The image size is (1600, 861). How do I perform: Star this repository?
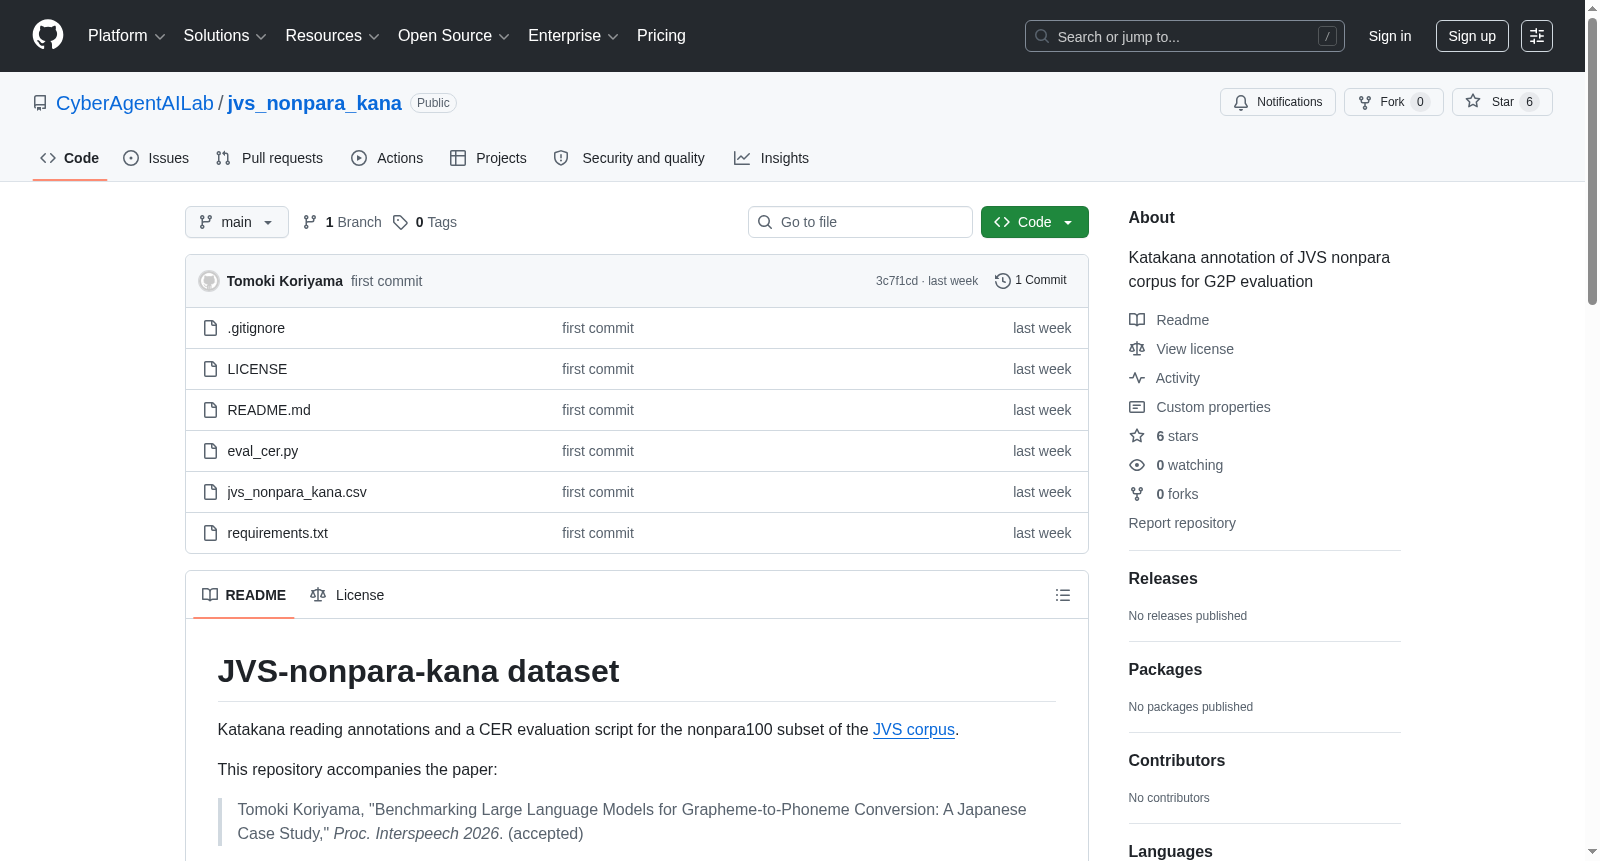1502,102
